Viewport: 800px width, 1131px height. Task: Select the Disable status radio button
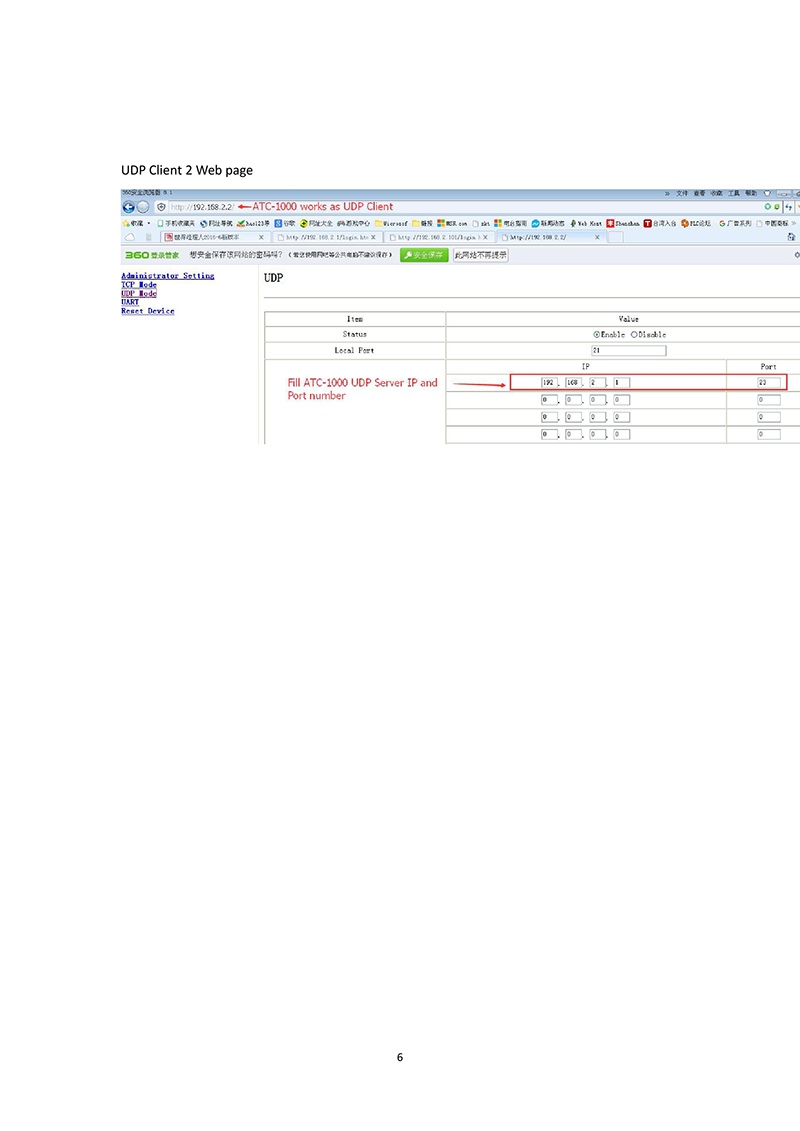pos(634,335)
